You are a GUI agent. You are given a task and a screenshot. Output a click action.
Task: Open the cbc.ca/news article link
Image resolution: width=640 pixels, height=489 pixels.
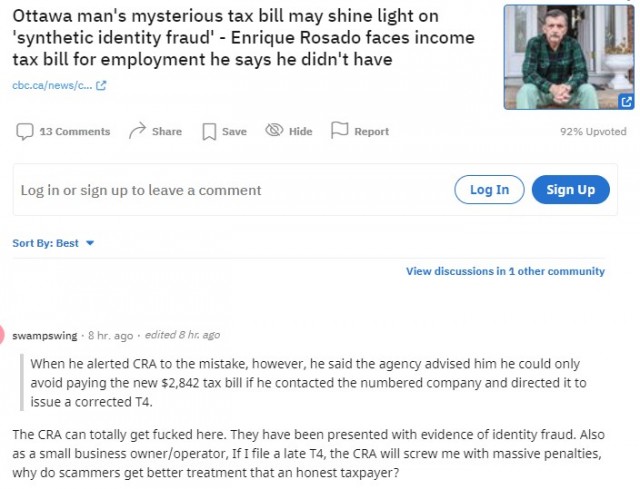tap(52, 85)
